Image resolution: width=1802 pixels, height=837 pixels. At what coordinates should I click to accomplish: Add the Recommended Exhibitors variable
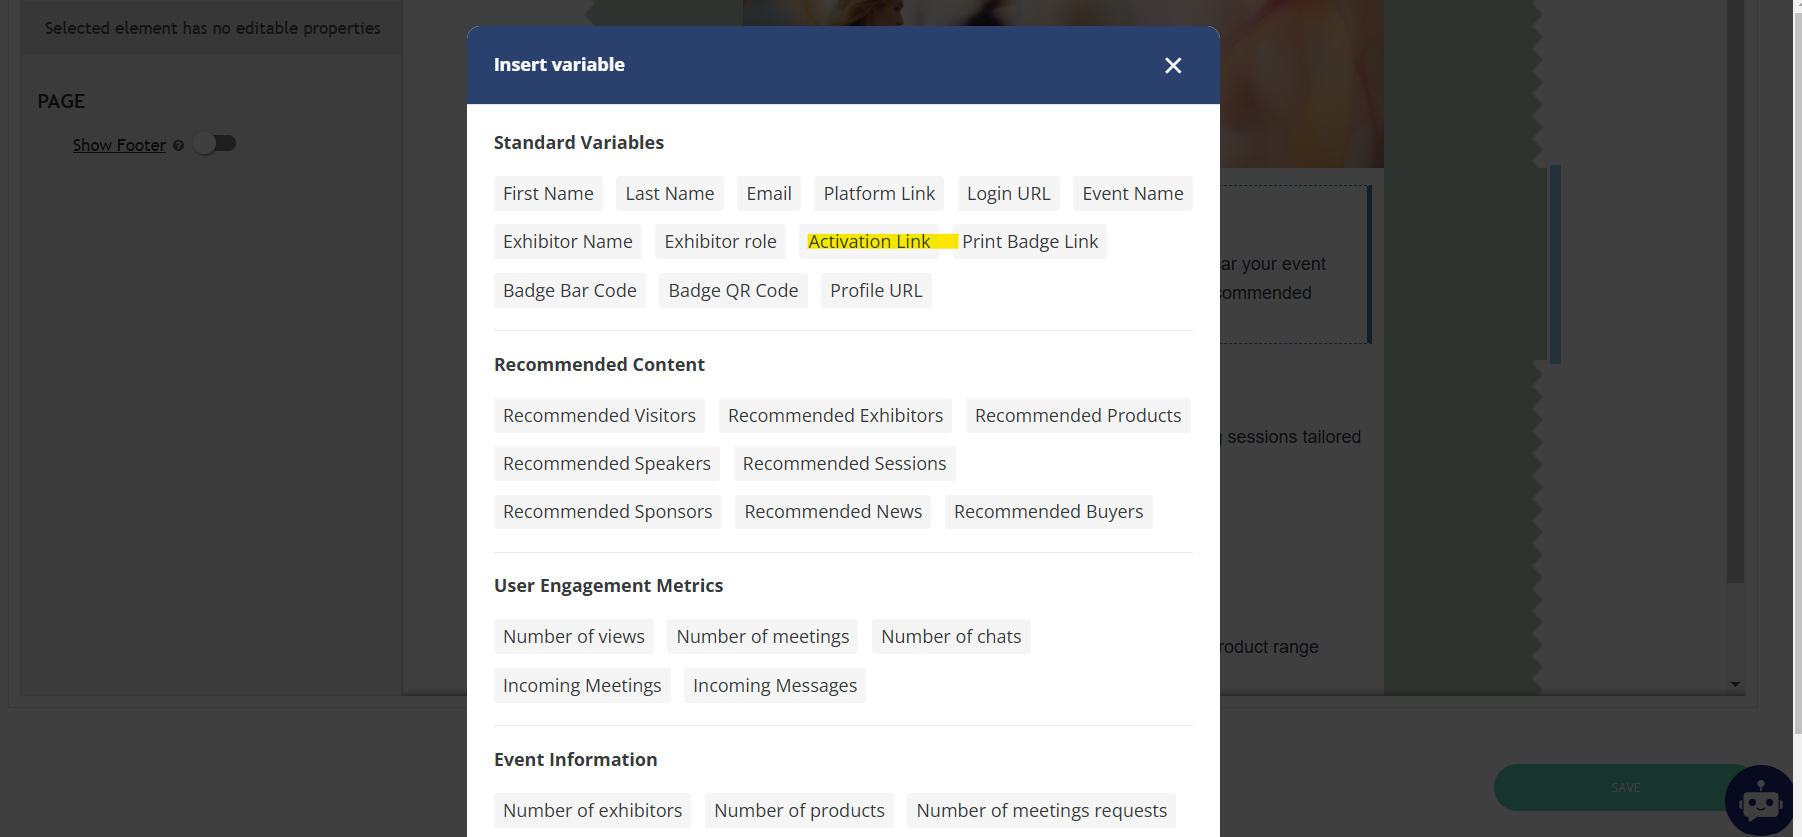point(835,416)
